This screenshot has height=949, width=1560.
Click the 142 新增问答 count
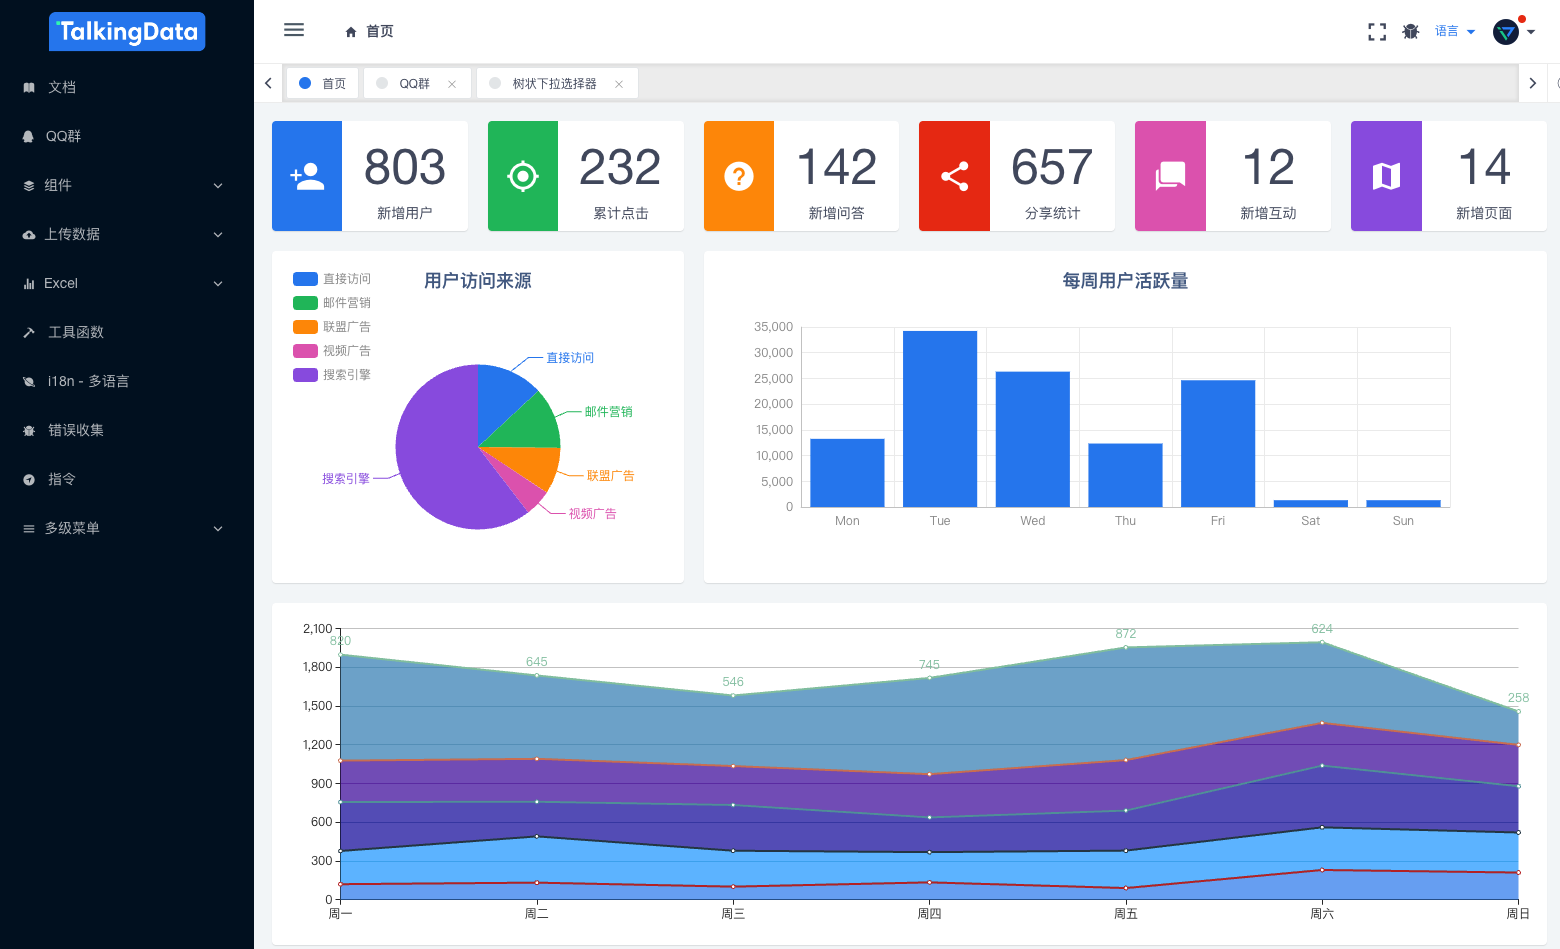click(837, 167)
